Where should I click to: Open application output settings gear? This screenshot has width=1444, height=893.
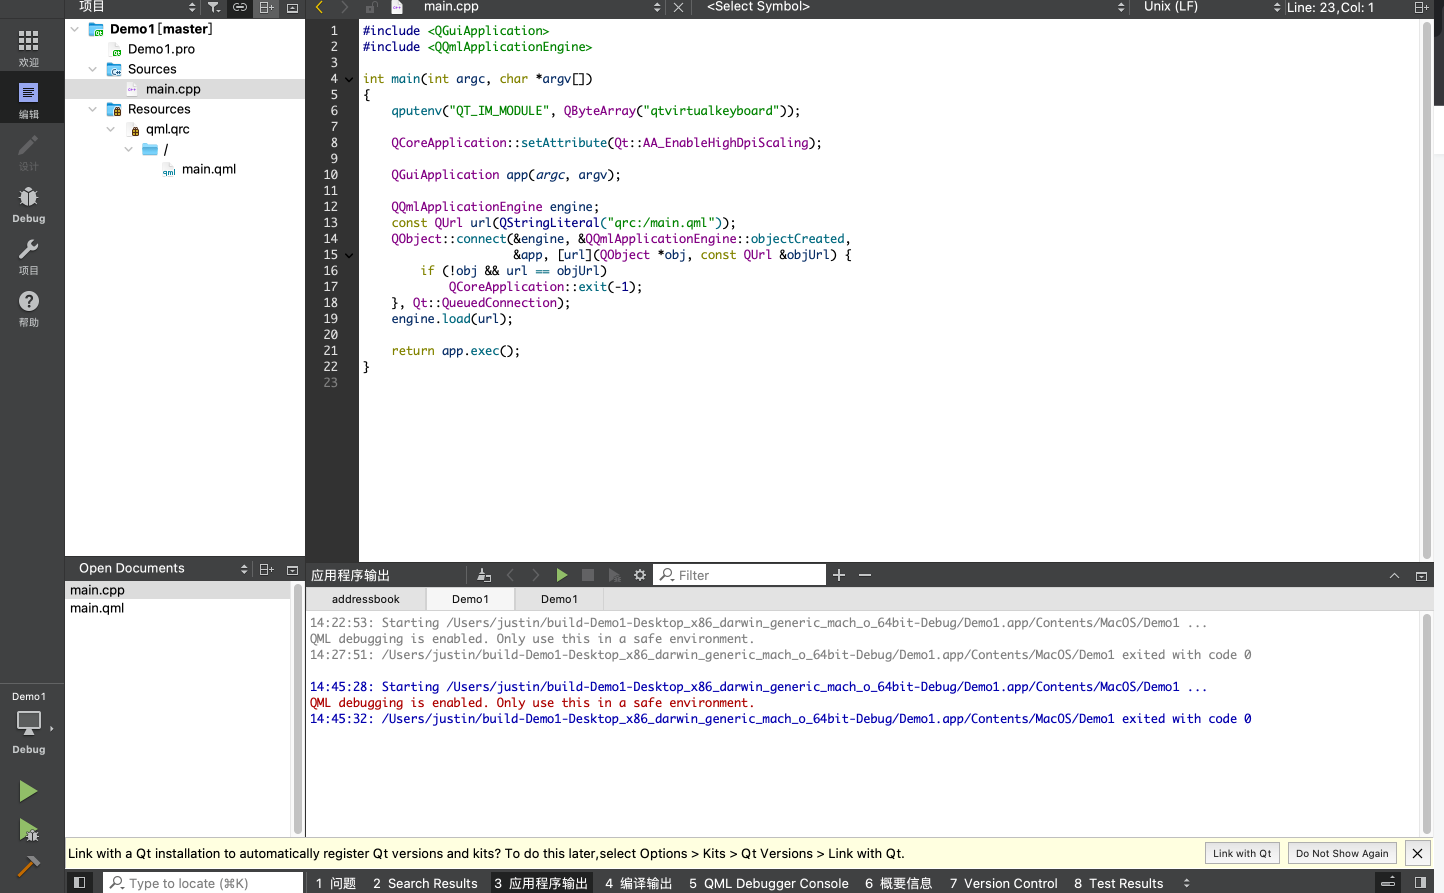coord(640,575)
